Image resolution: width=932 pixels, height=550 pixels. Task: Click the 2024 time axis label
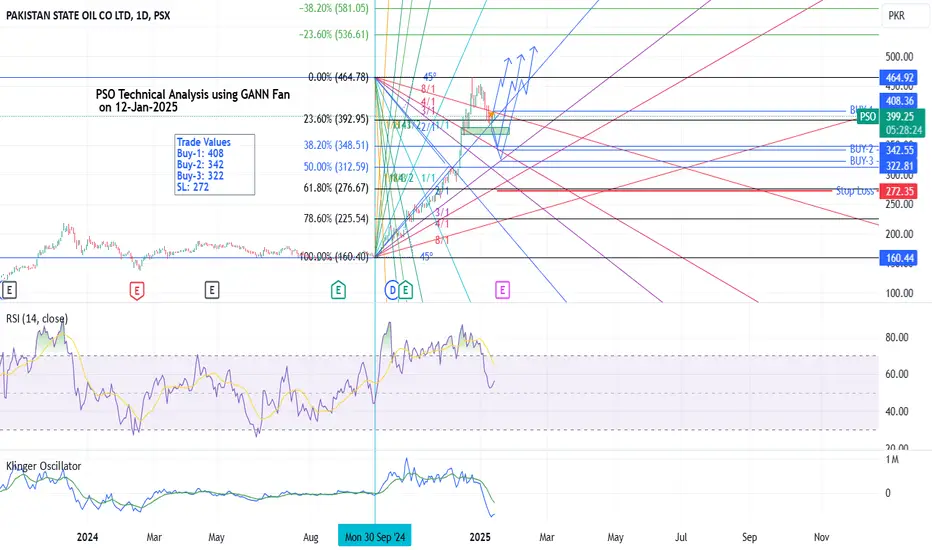[x=87, y=537]
